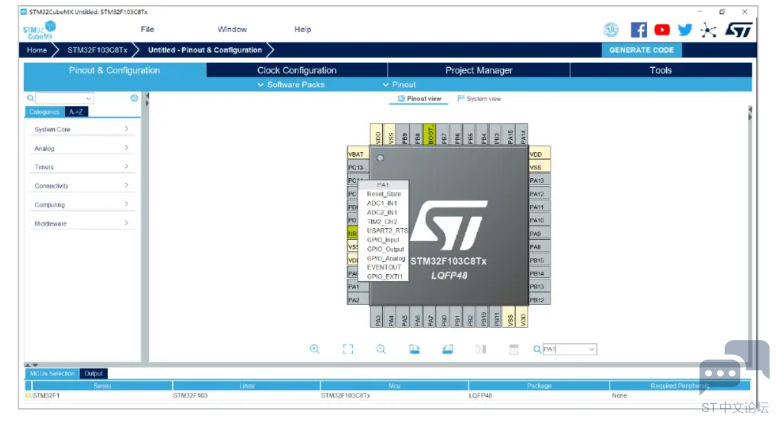The width and height of the screenshot is (778, 423).
Task: Click the ST community network icon
Action: pyautogui.click(x=709, y=30)
